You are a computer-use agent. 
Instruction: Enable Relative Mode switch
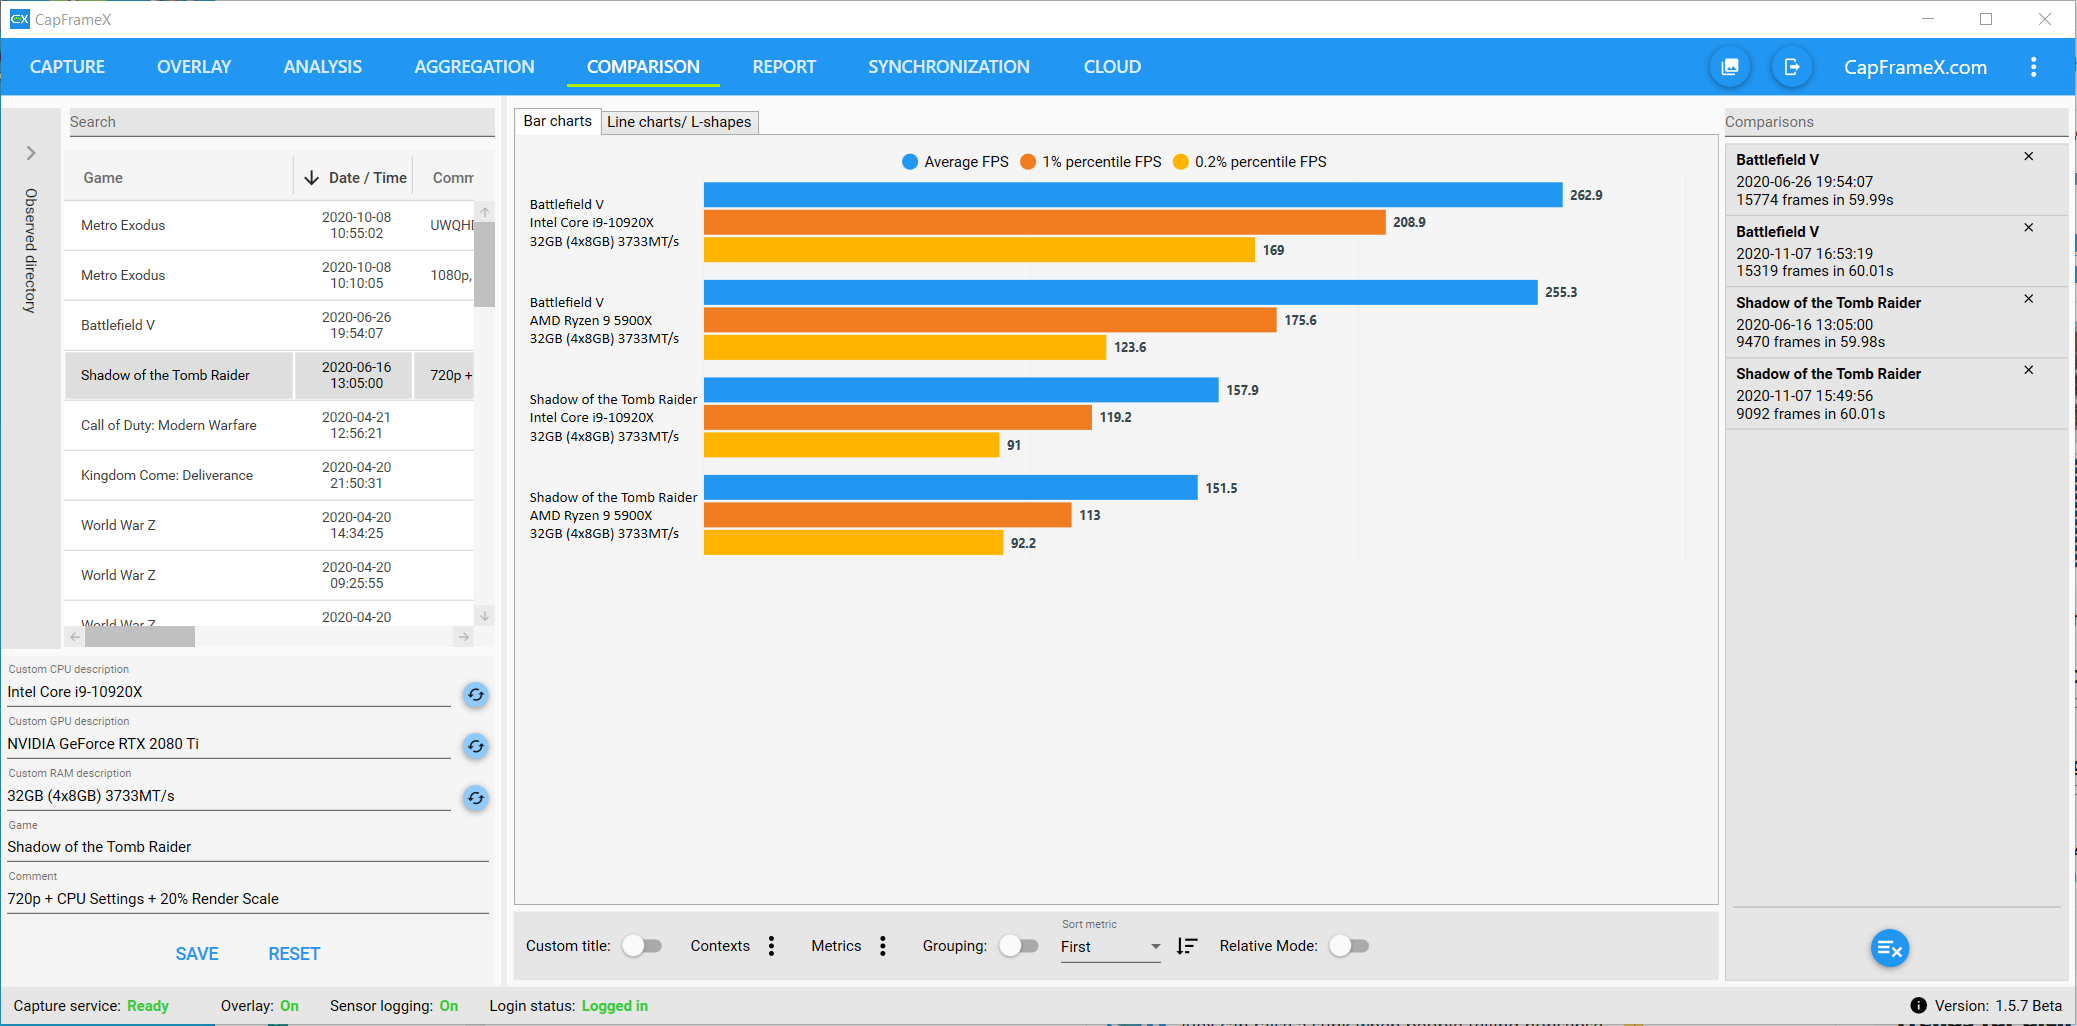click(1349, 946)
